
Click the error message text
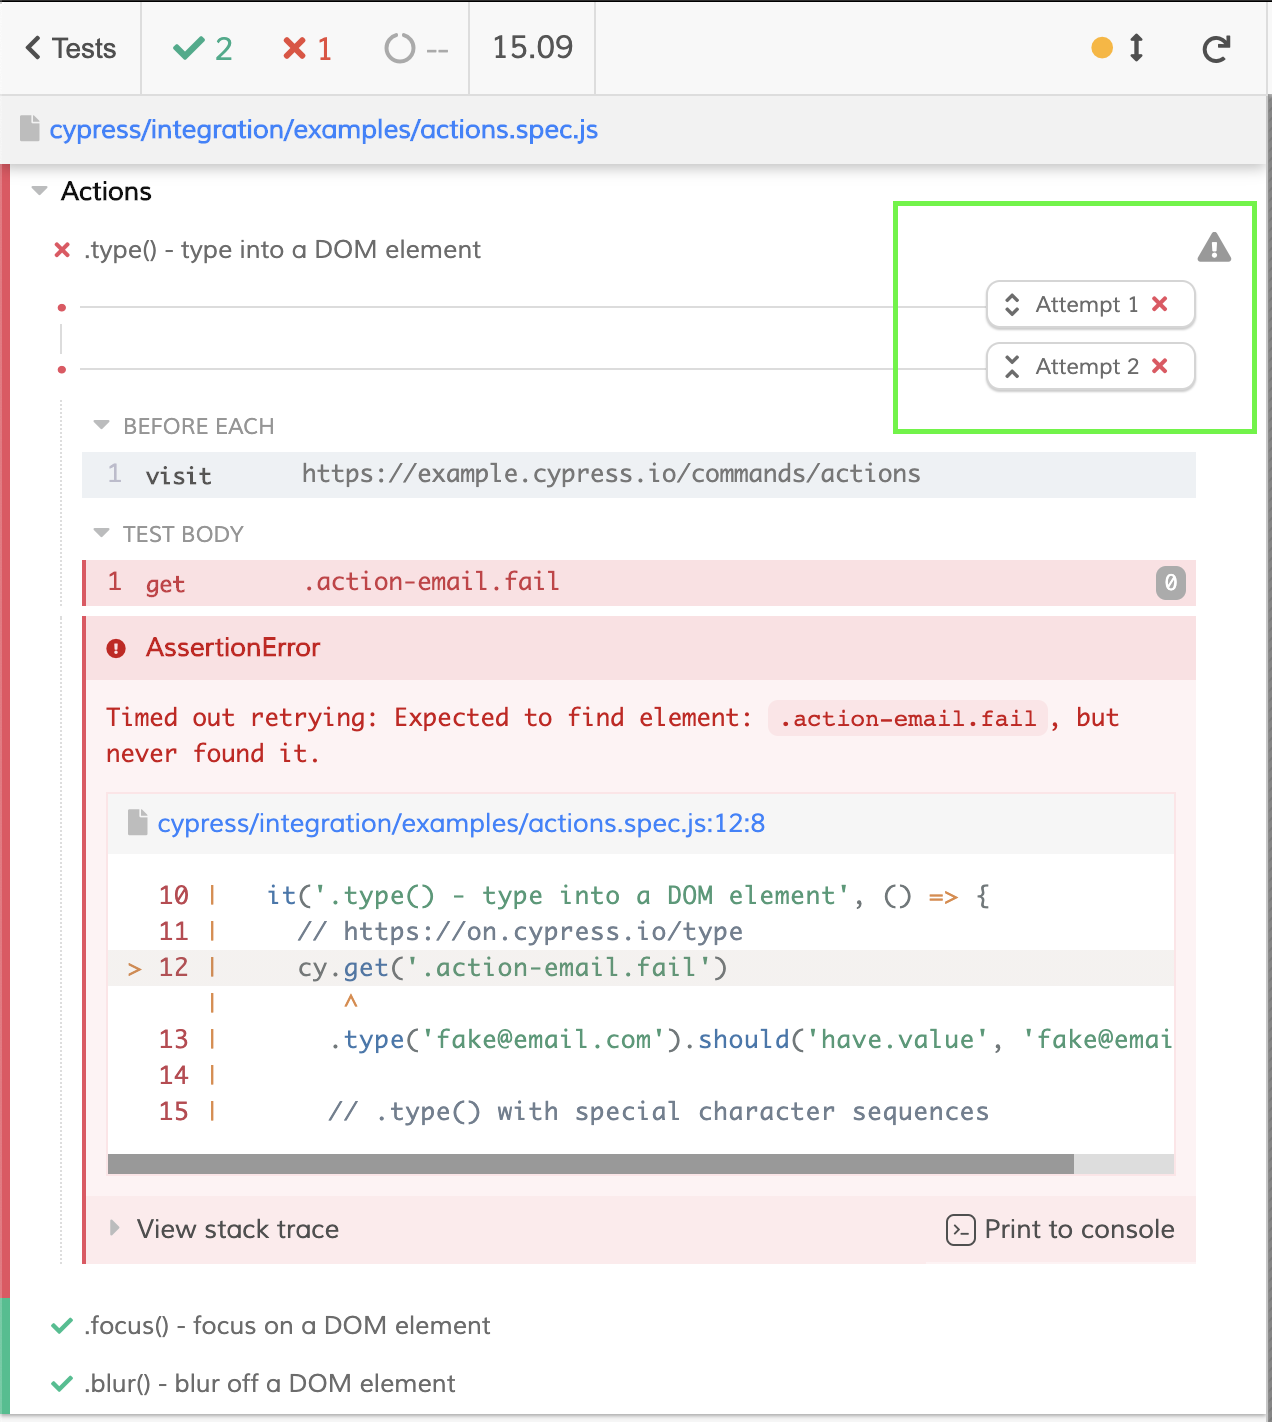coord(612,735)
